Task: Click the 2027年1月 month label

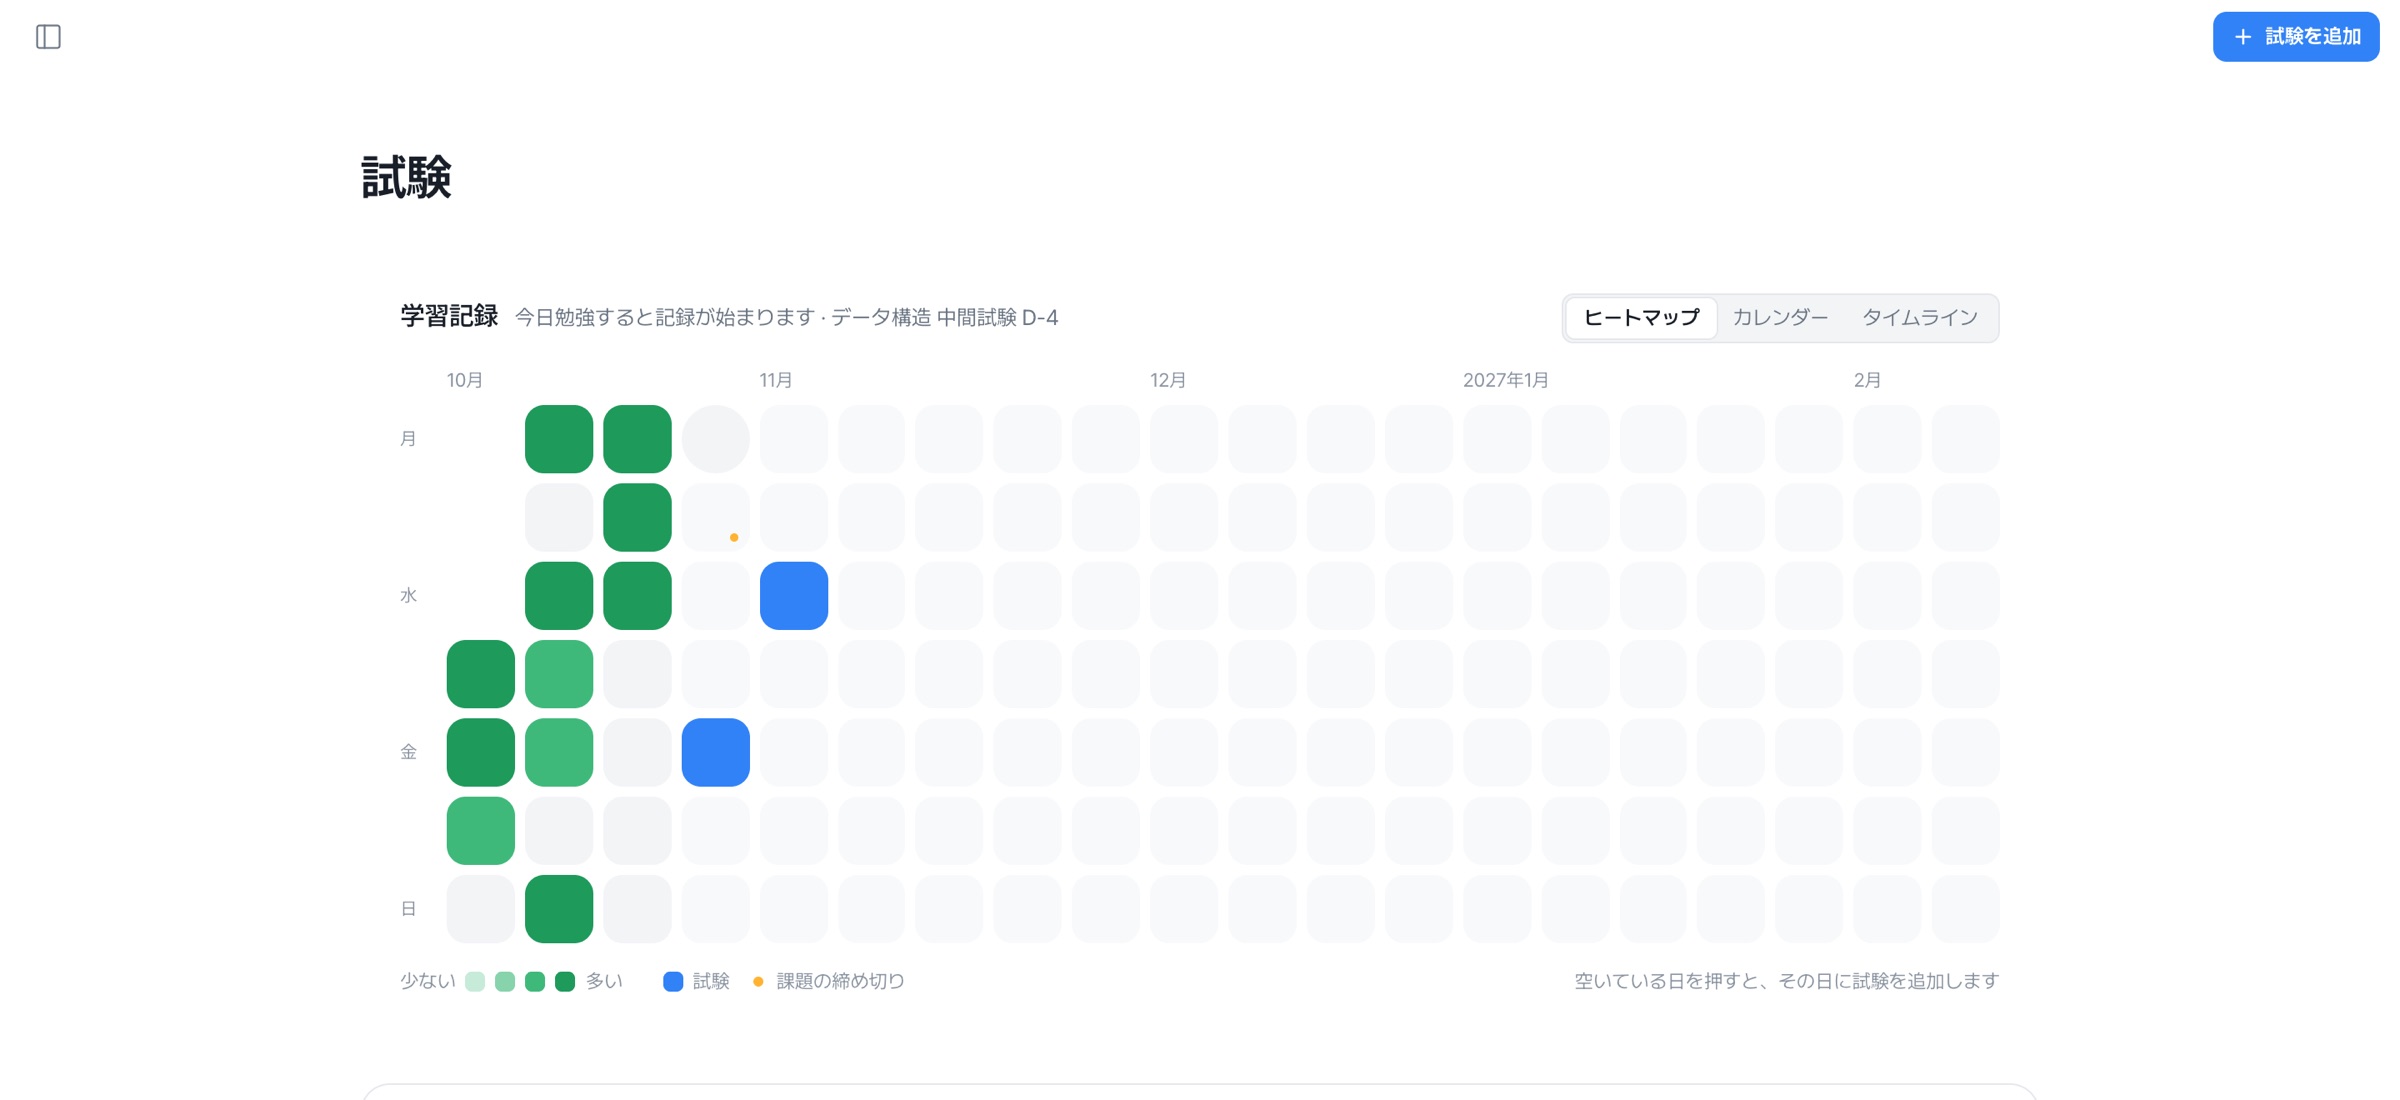Action: pos(1506,380)
